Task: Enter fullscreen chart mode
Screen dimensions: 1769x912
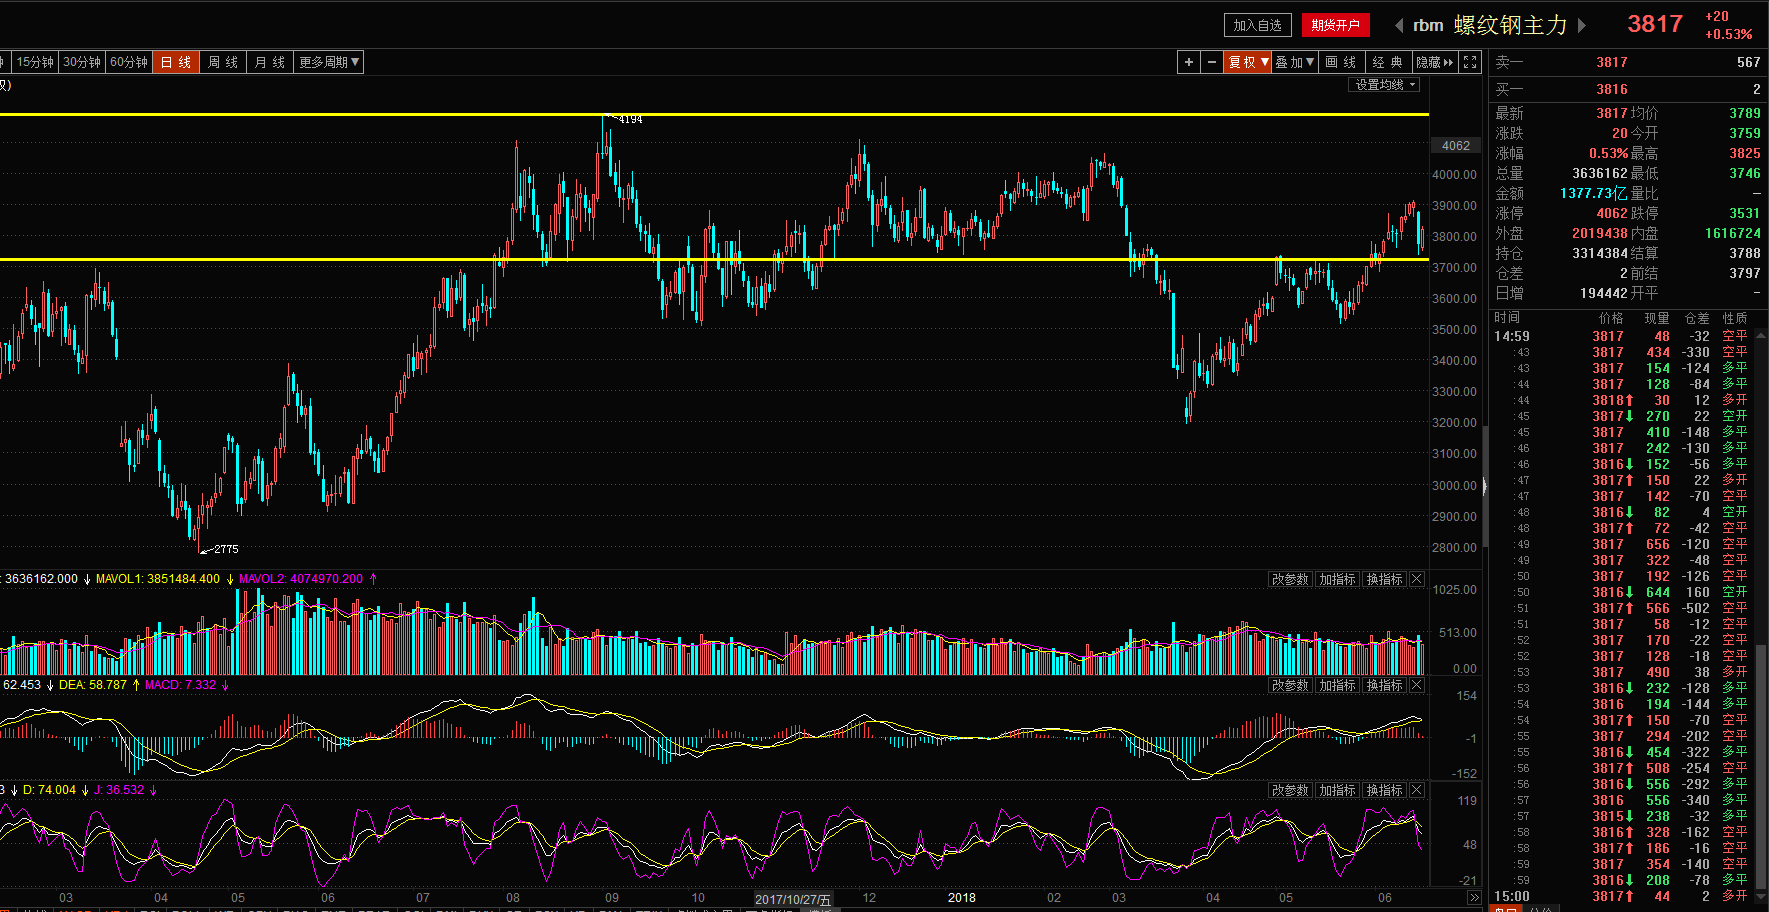Action: click(x=1470, y=62)
